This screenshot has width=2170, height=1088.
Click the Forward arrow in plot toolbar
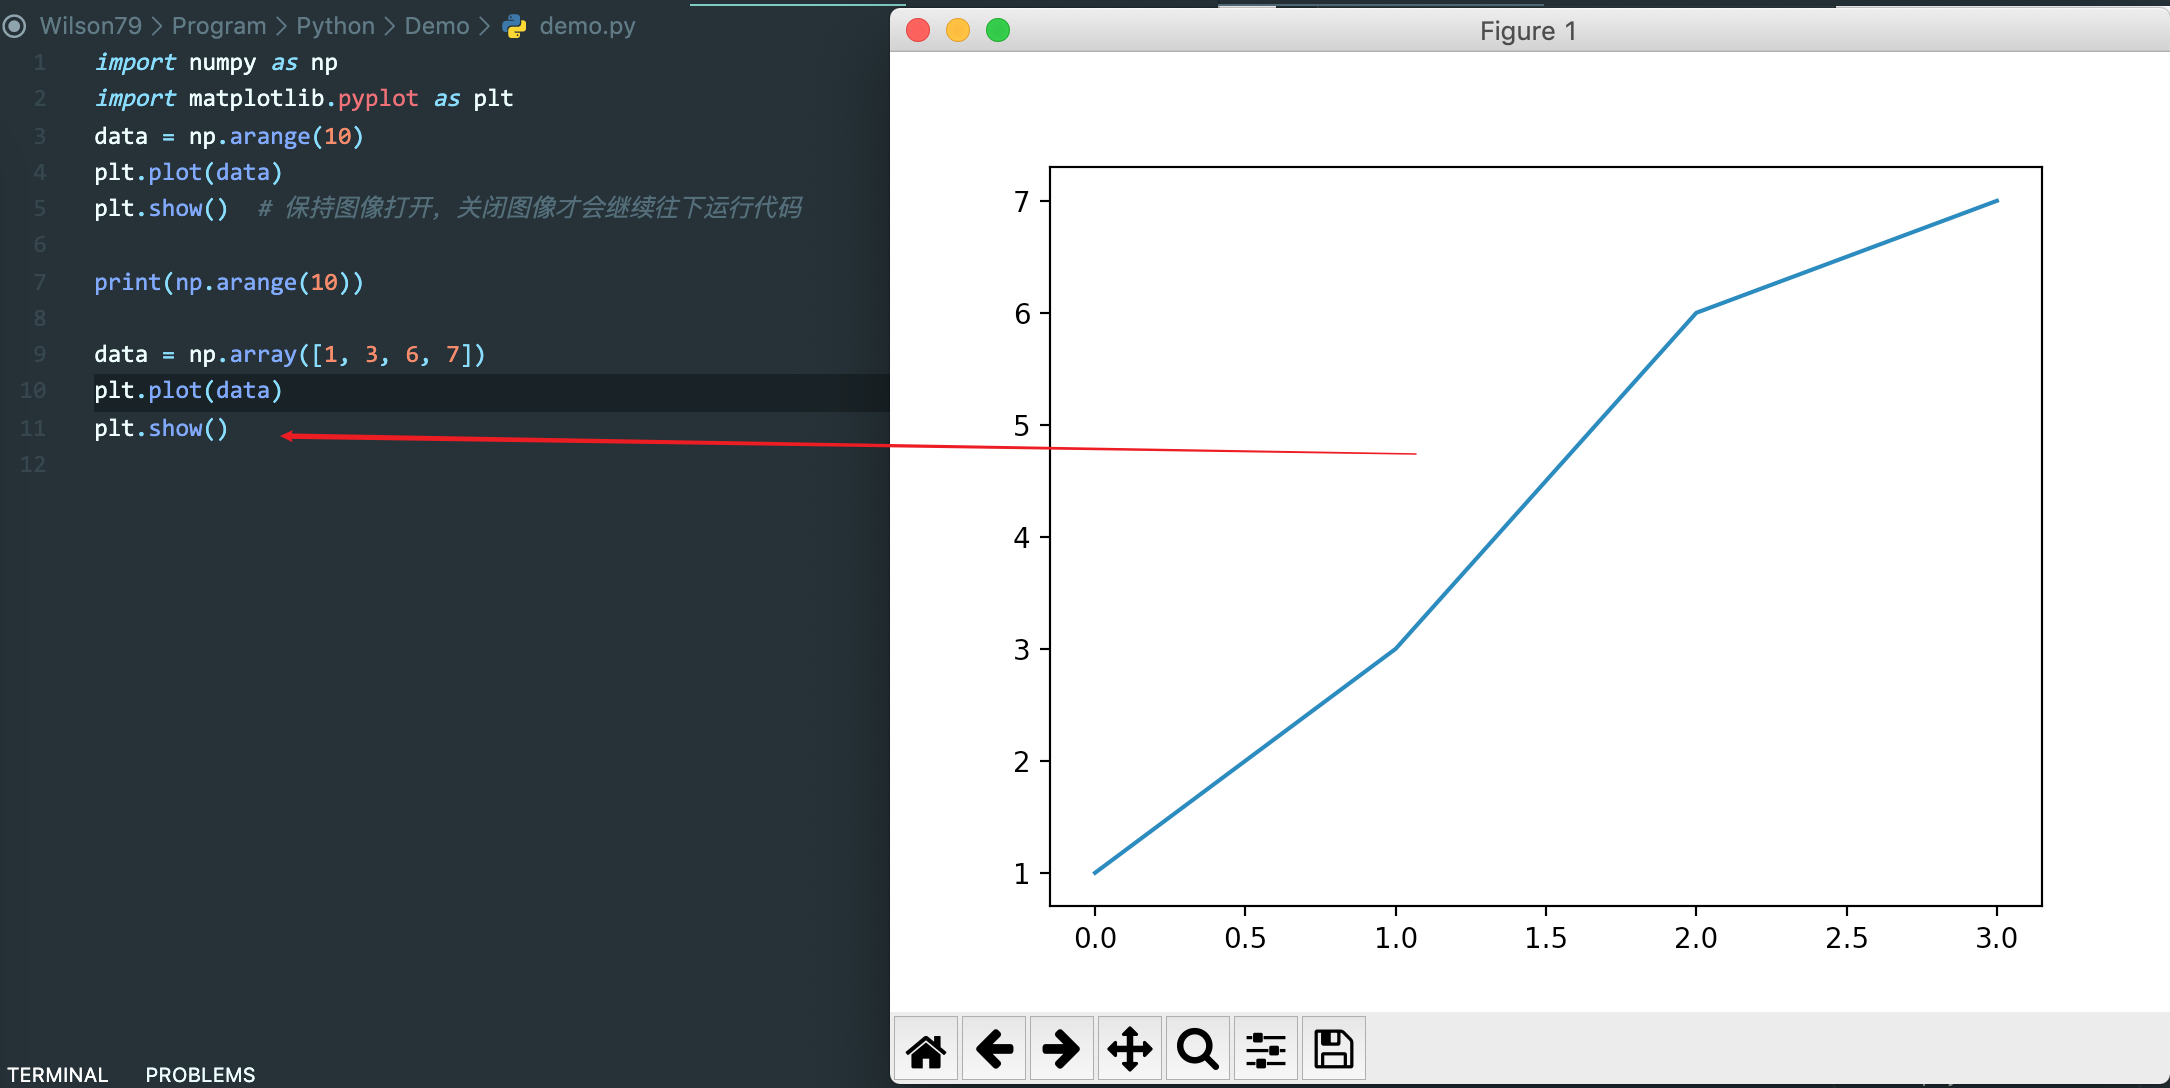[1061, 1049]
